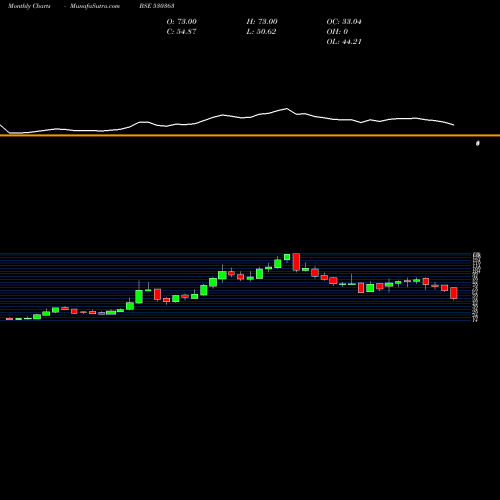The width and height of the screenshot is (500, 500).
Task: Click the MunafaSutra.com label
Action: point(95,6)
